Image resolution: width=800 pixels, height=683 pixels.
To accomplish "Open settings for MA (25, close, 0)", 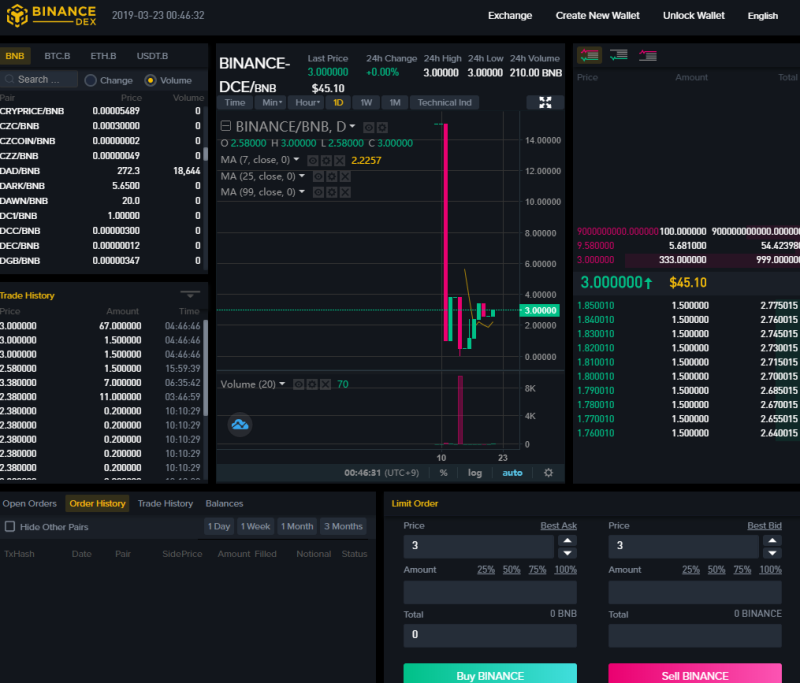I will pyautogui.click(x=332, y=176).
